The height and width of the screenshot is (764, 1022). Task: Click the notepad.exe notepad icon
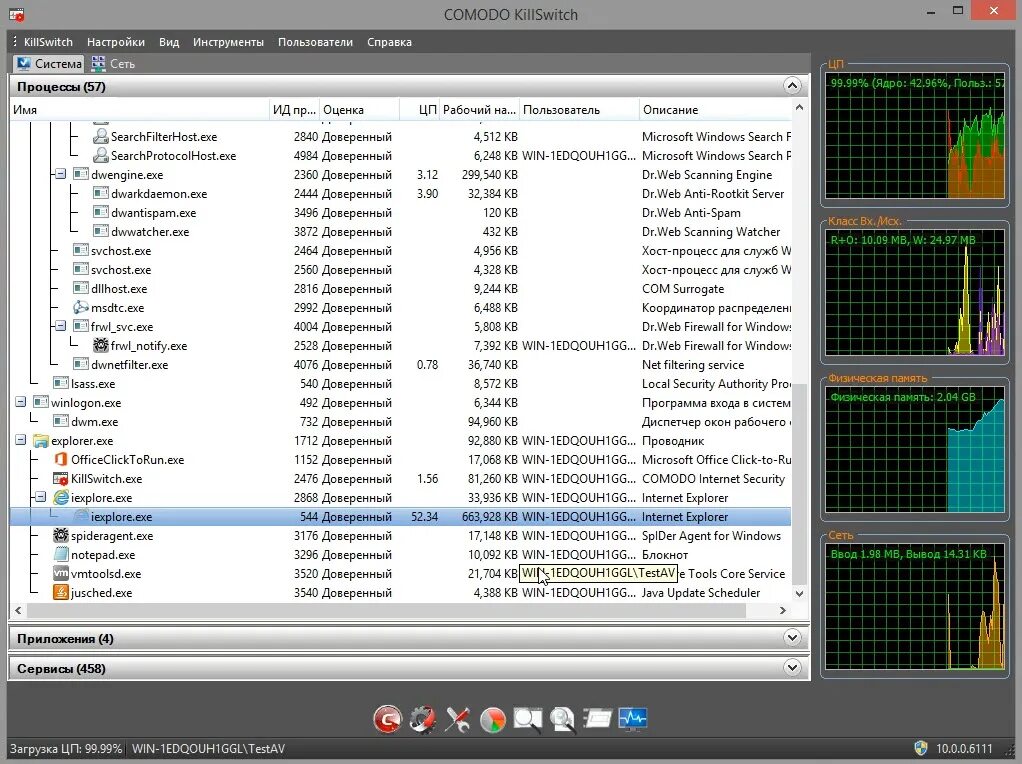click(61, 555)
